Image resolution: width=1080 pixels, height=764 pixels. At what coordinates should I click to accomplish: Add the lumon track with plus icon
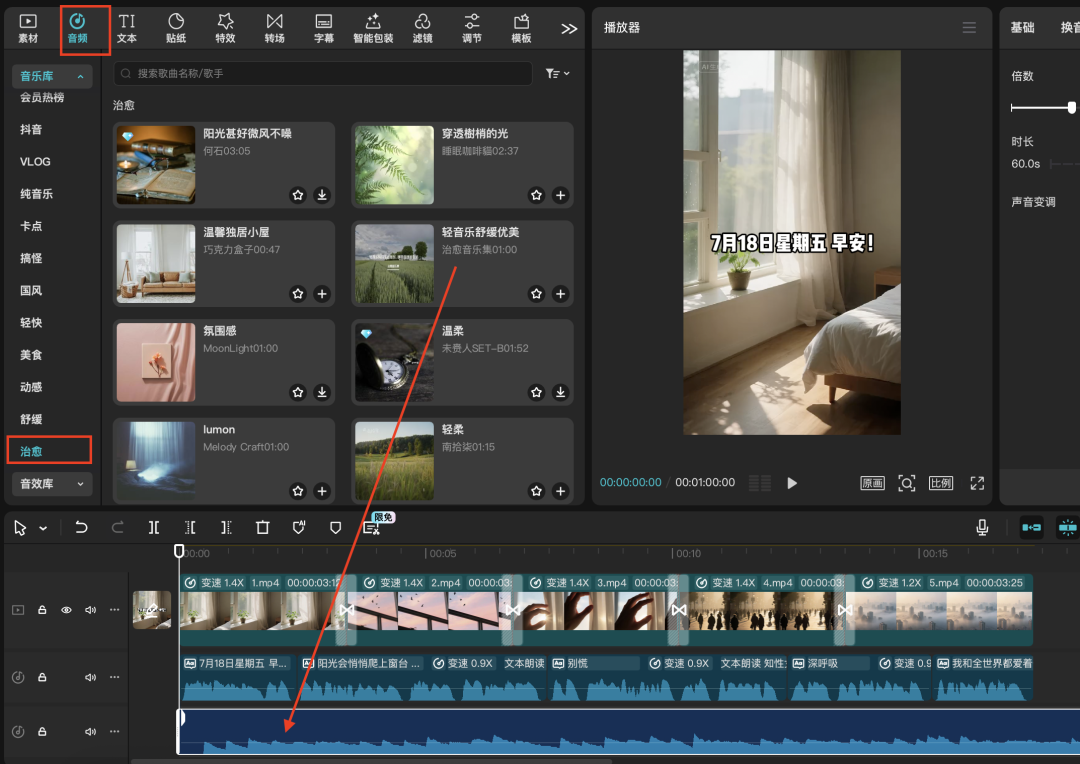tap(322, 491)
